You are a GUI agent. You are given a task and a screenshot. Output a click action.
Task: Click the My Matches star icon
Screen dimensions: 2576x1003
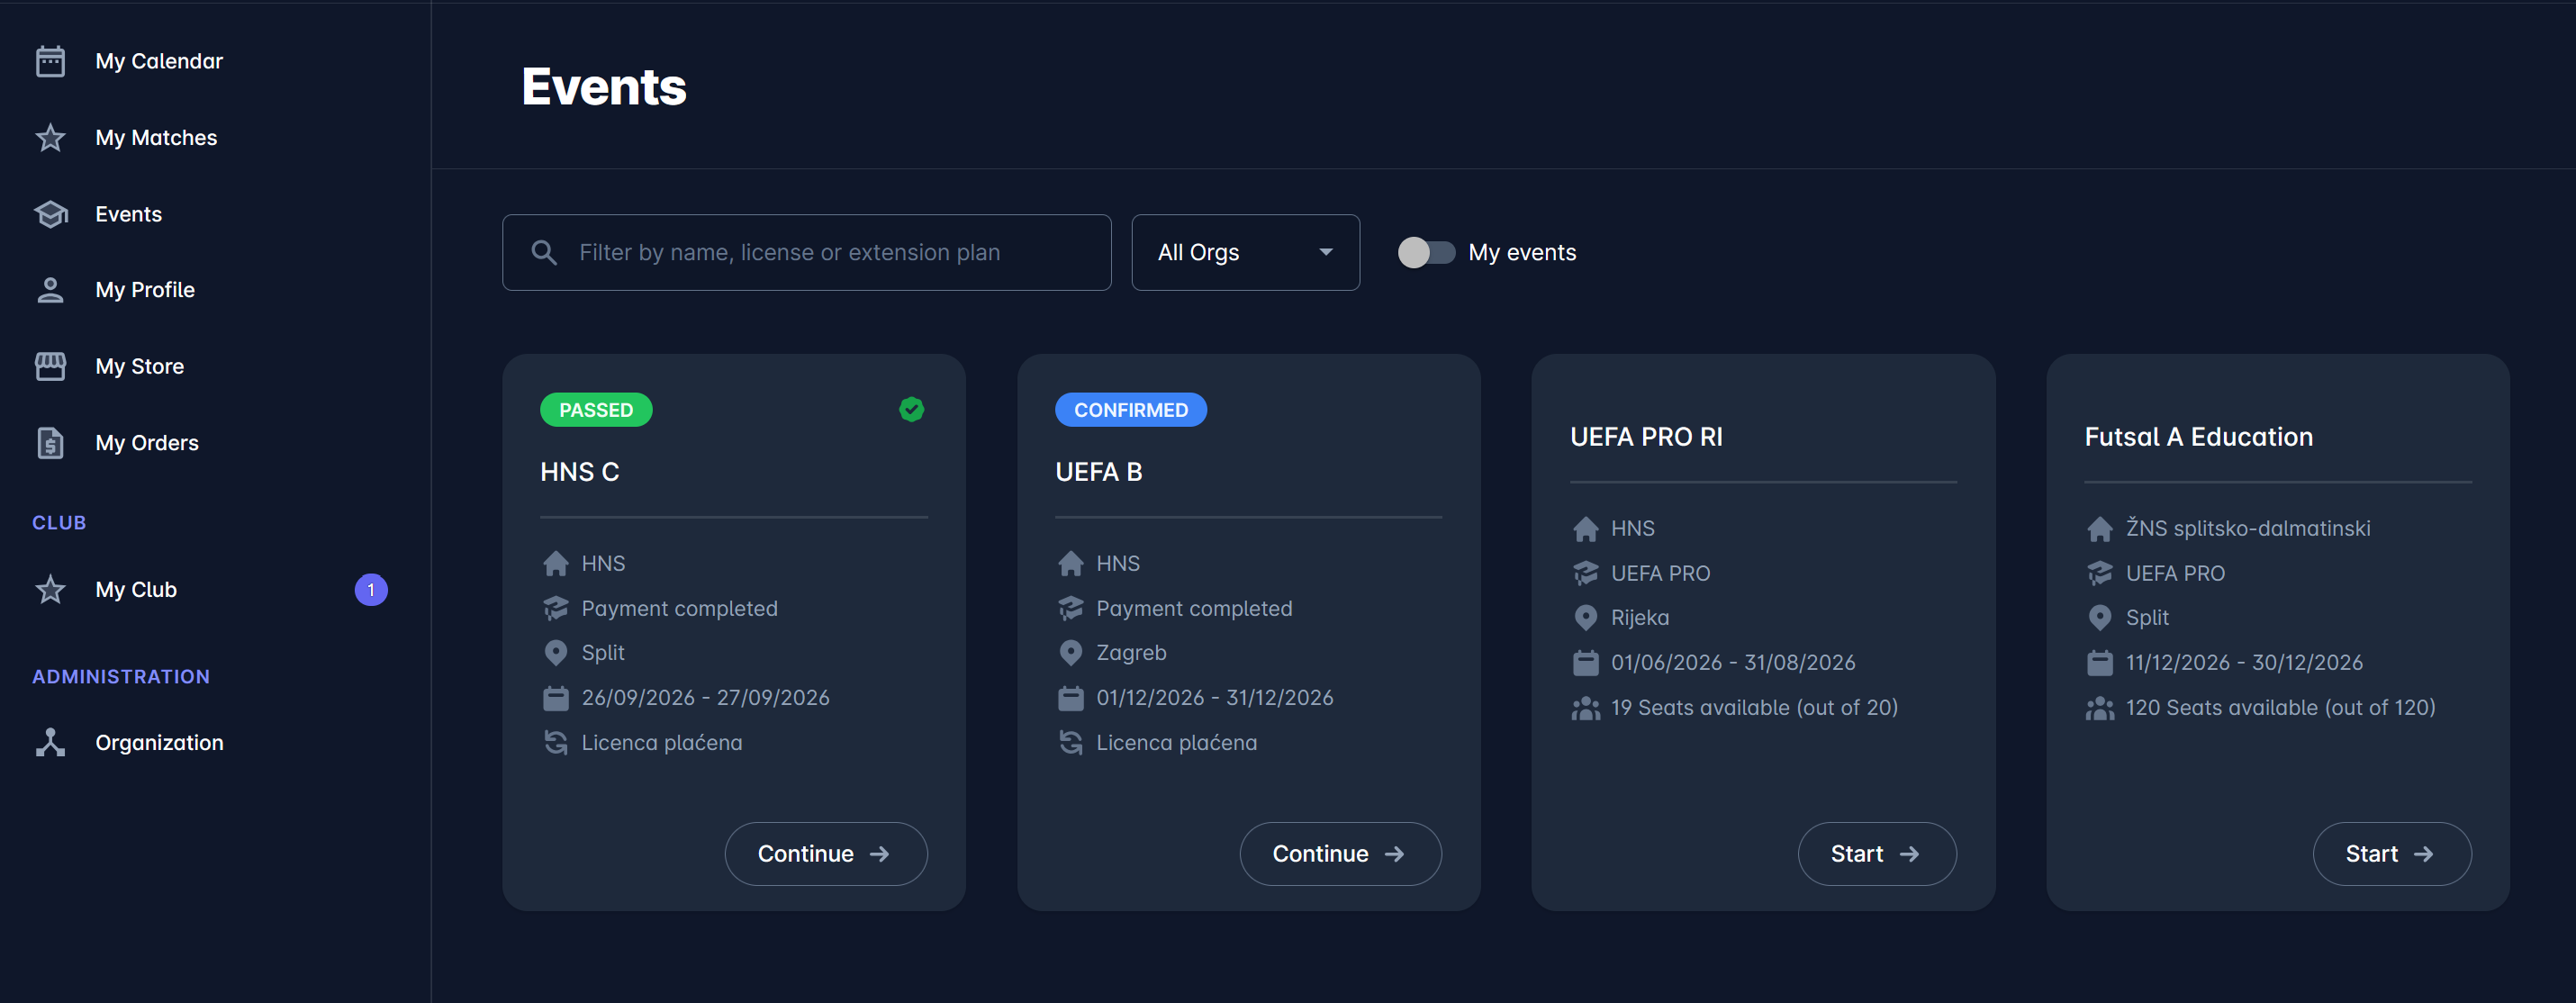50,138
